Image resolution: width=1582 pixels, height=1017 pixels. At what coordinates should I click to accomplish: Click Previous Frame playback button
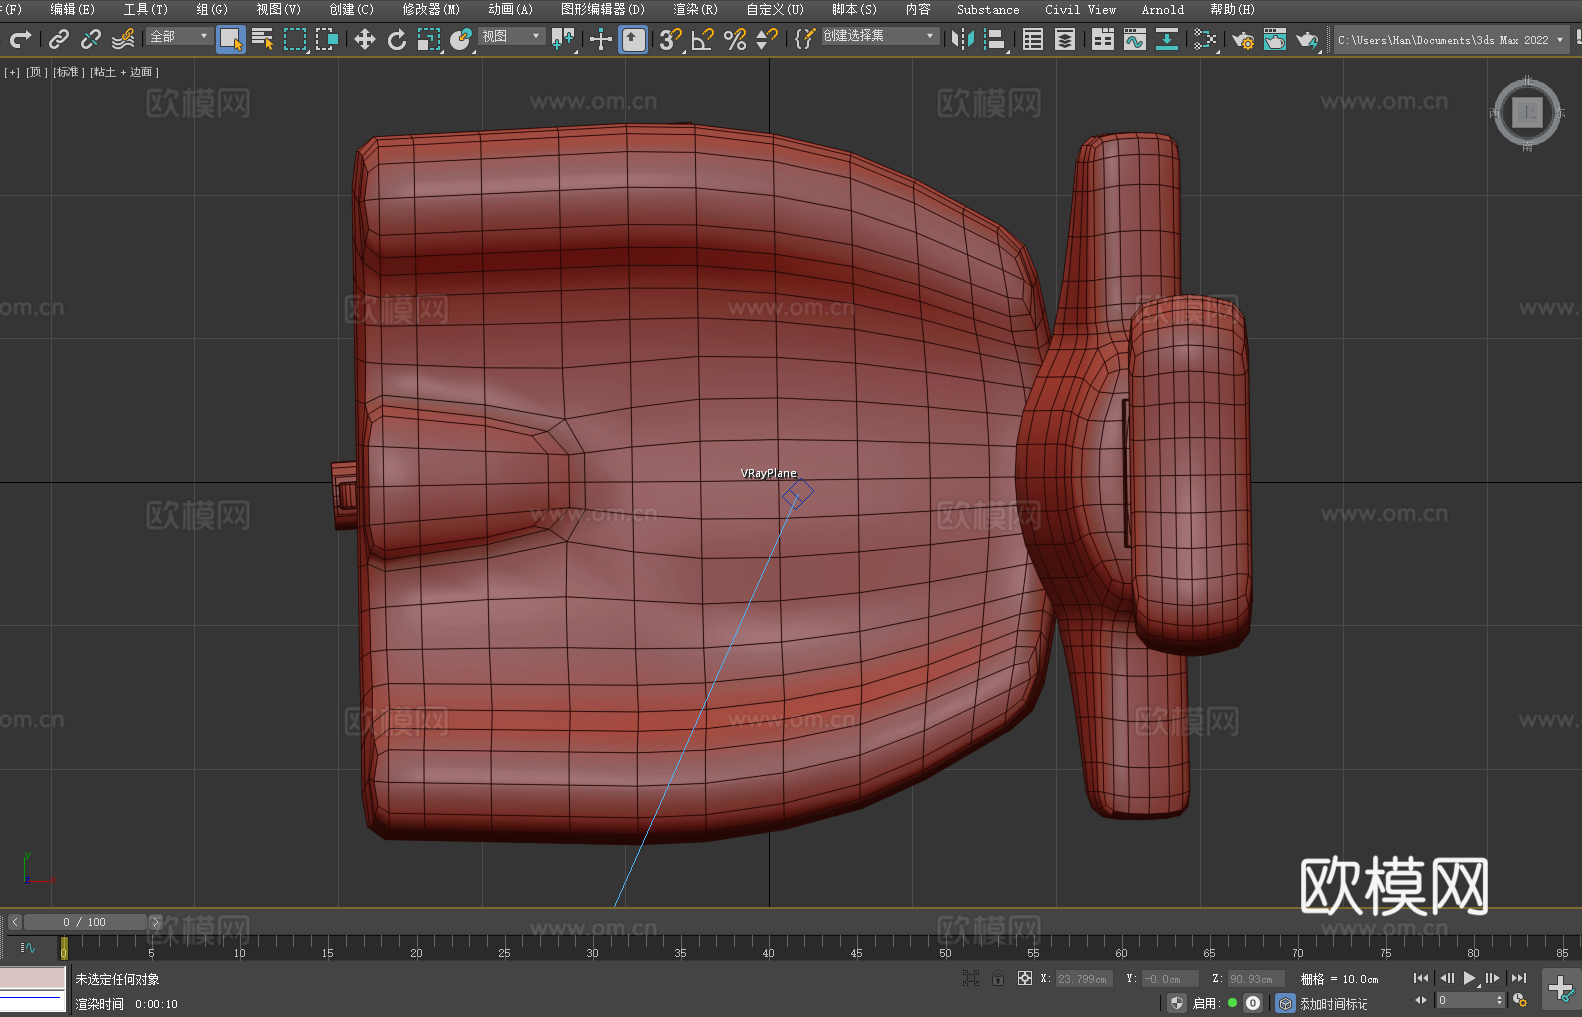(1446, 978)
